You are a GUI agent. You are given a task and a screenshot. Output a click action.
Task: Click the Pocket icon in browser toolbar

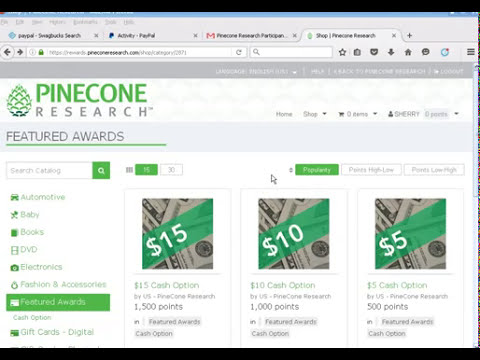(374, 52)
